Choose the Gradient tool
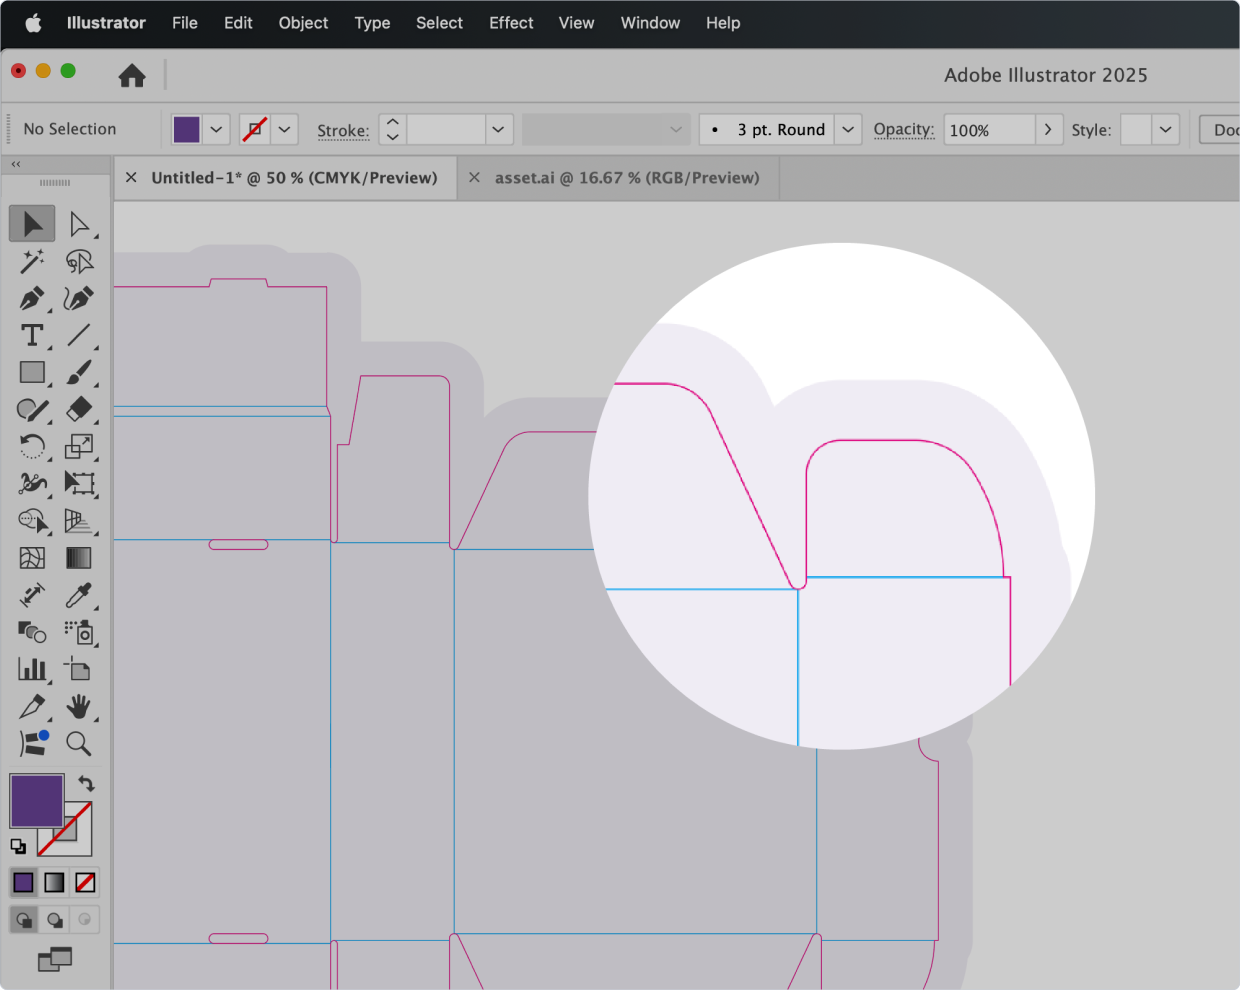This screenshot has height=990, width=1240. 78,558
